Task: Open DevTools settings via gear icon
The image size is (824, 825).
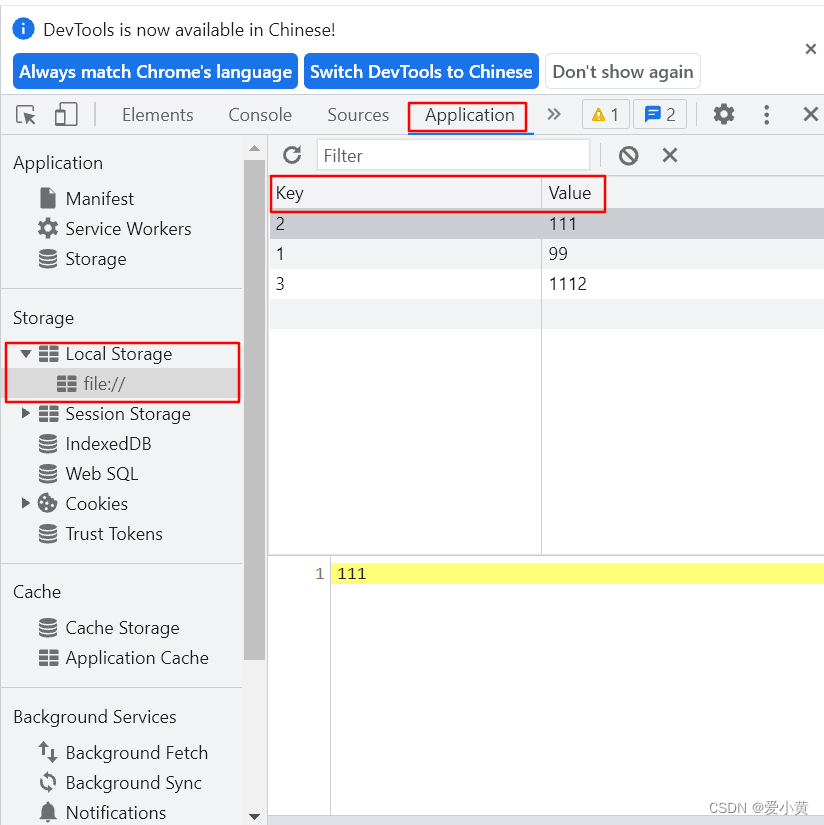Action: click(x=723, y=114)
